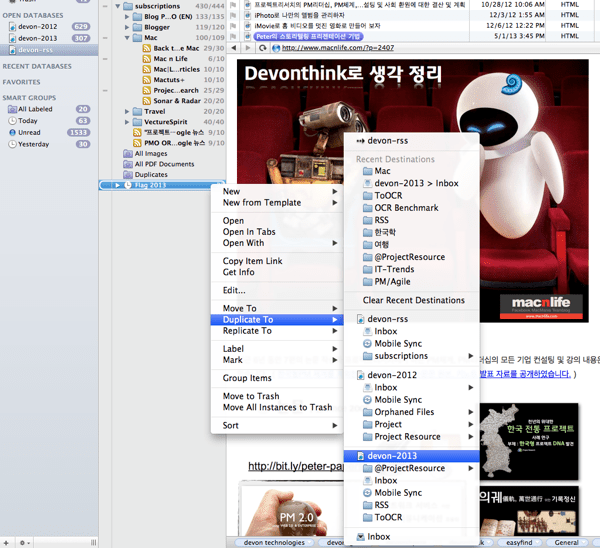The height and width of the screenshot is (548, 600).
Task: Choose Move to Trash
Action: coord(251,396)
